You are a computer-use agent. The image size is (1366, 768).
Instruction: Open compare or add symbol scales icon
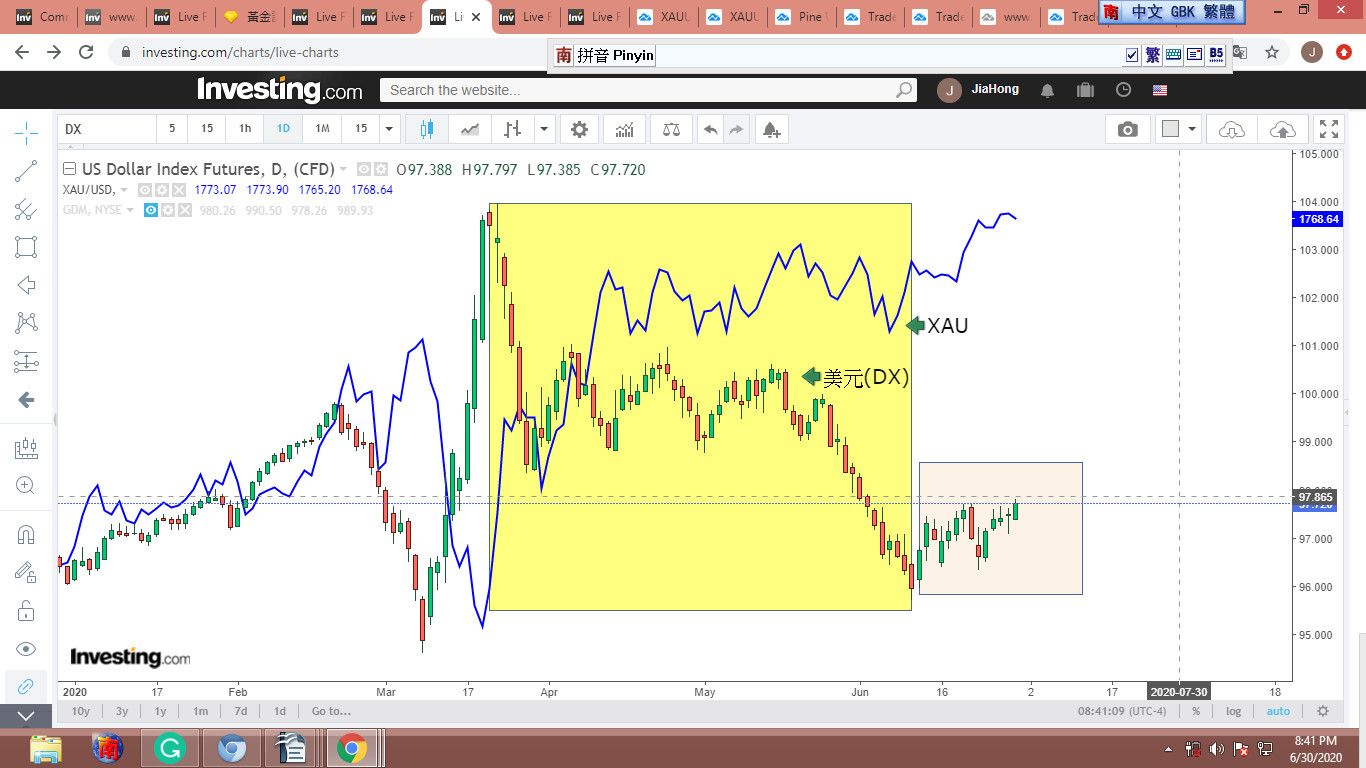[671, 129]
